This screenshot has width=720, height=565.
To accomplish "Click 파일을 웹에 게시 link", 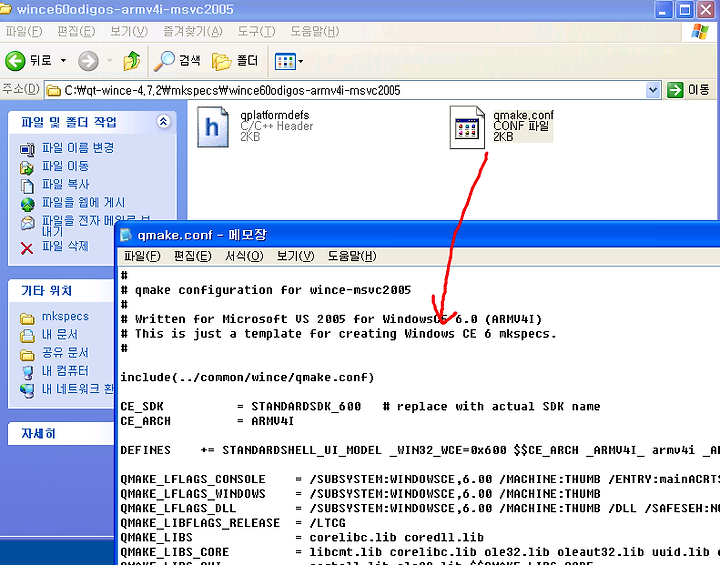I will pos(83,203).
